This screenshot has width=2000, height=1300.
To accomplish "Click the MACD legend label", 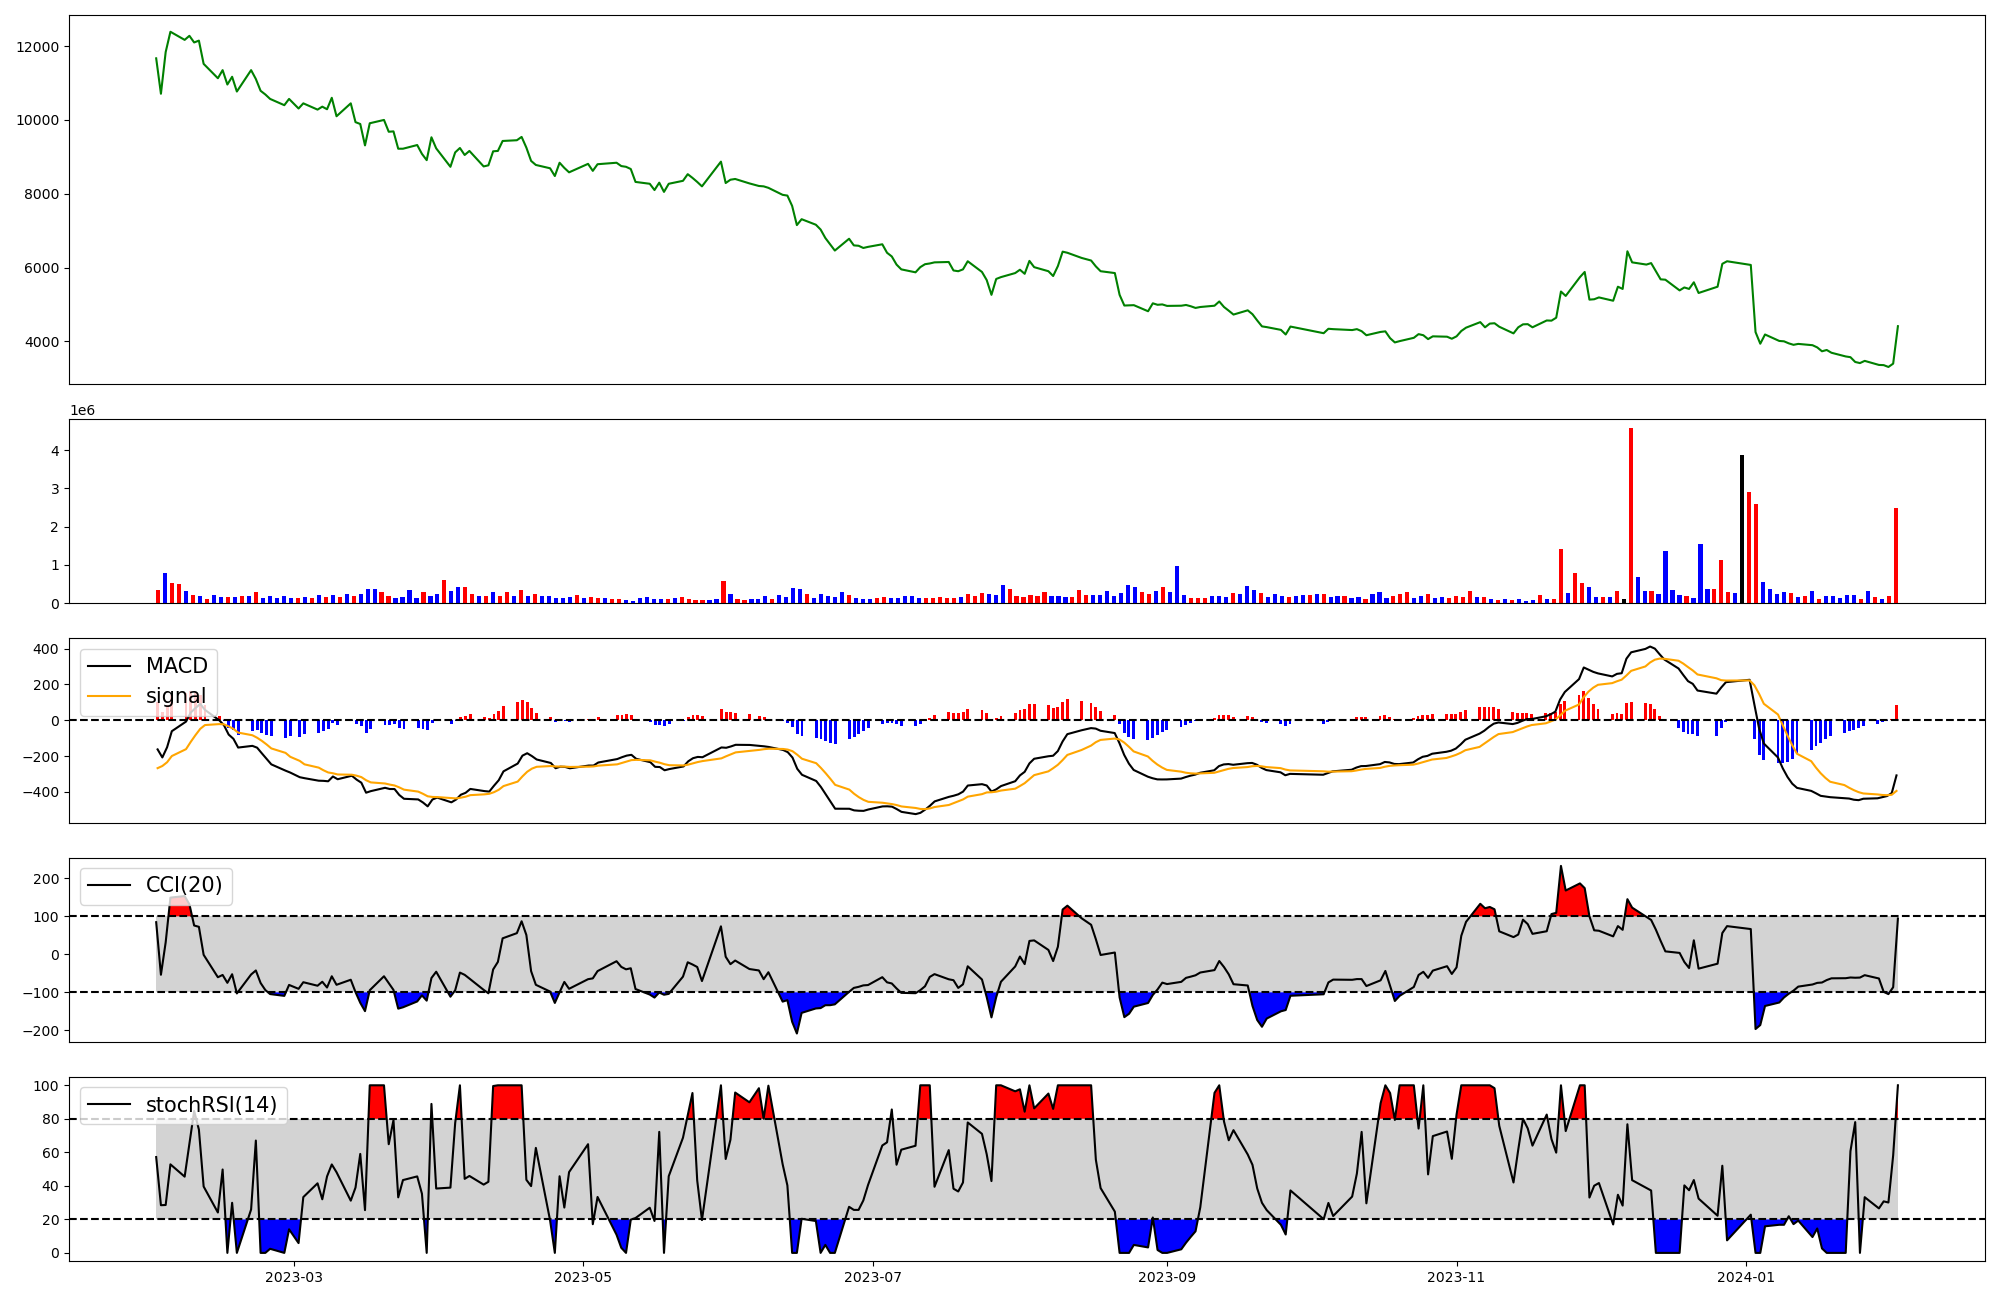I will tap(176, 666).
